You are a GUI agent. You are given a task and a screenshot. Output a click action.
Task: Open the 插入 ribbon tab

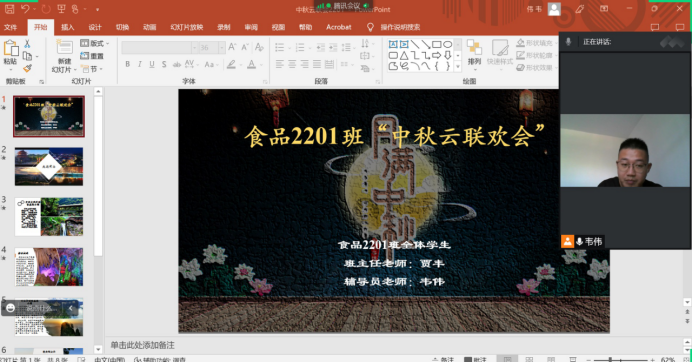pyautogui.click(x=67, y=27)
